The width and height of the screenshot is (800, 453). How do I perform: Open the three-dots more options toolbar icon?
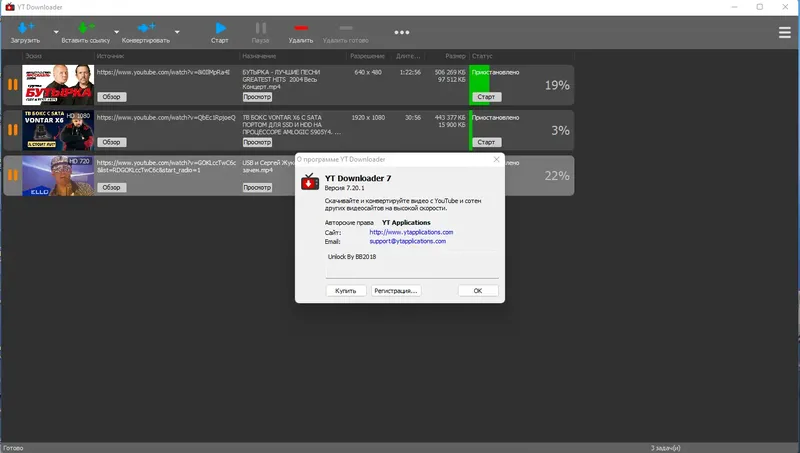click(x=402, y=32)
